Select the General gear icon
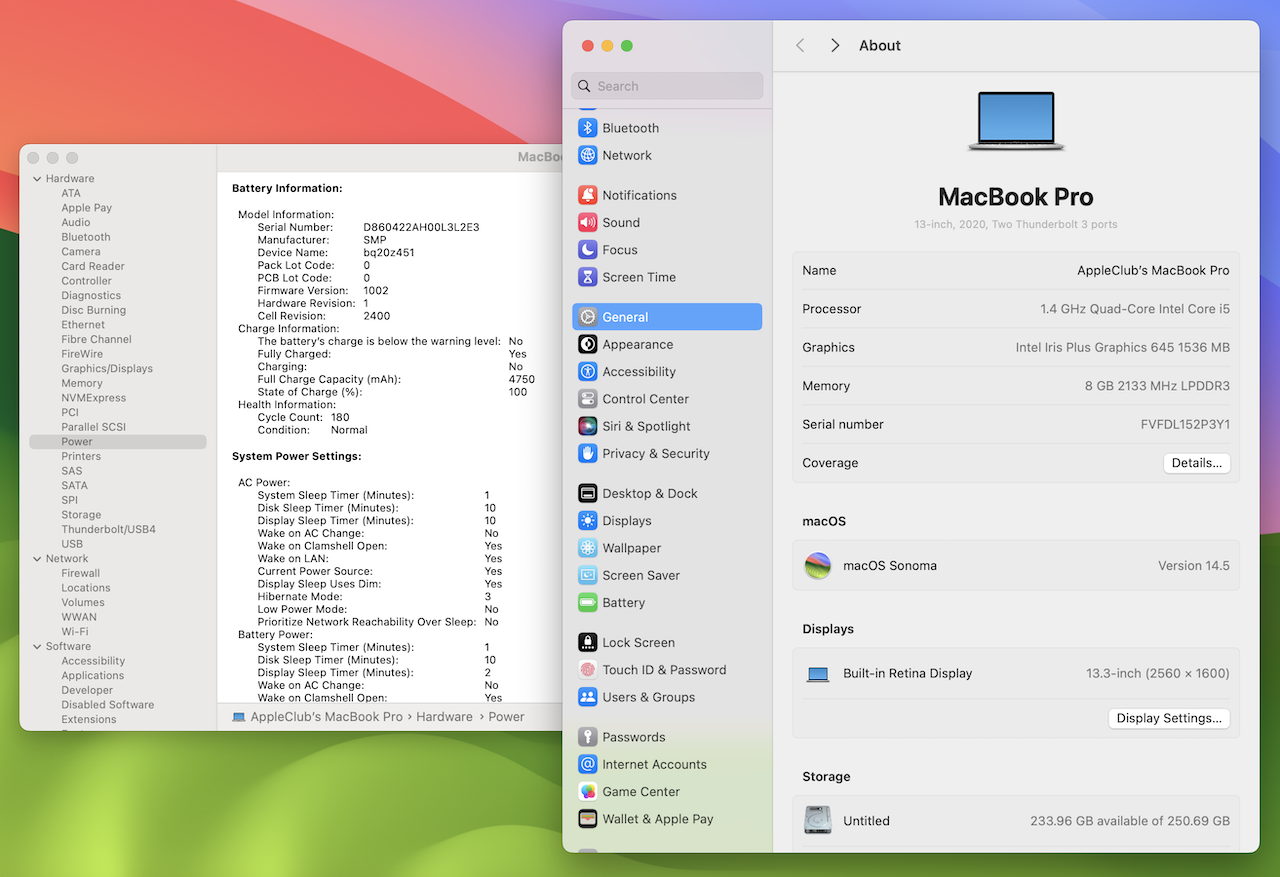 [x=588, y=317]
